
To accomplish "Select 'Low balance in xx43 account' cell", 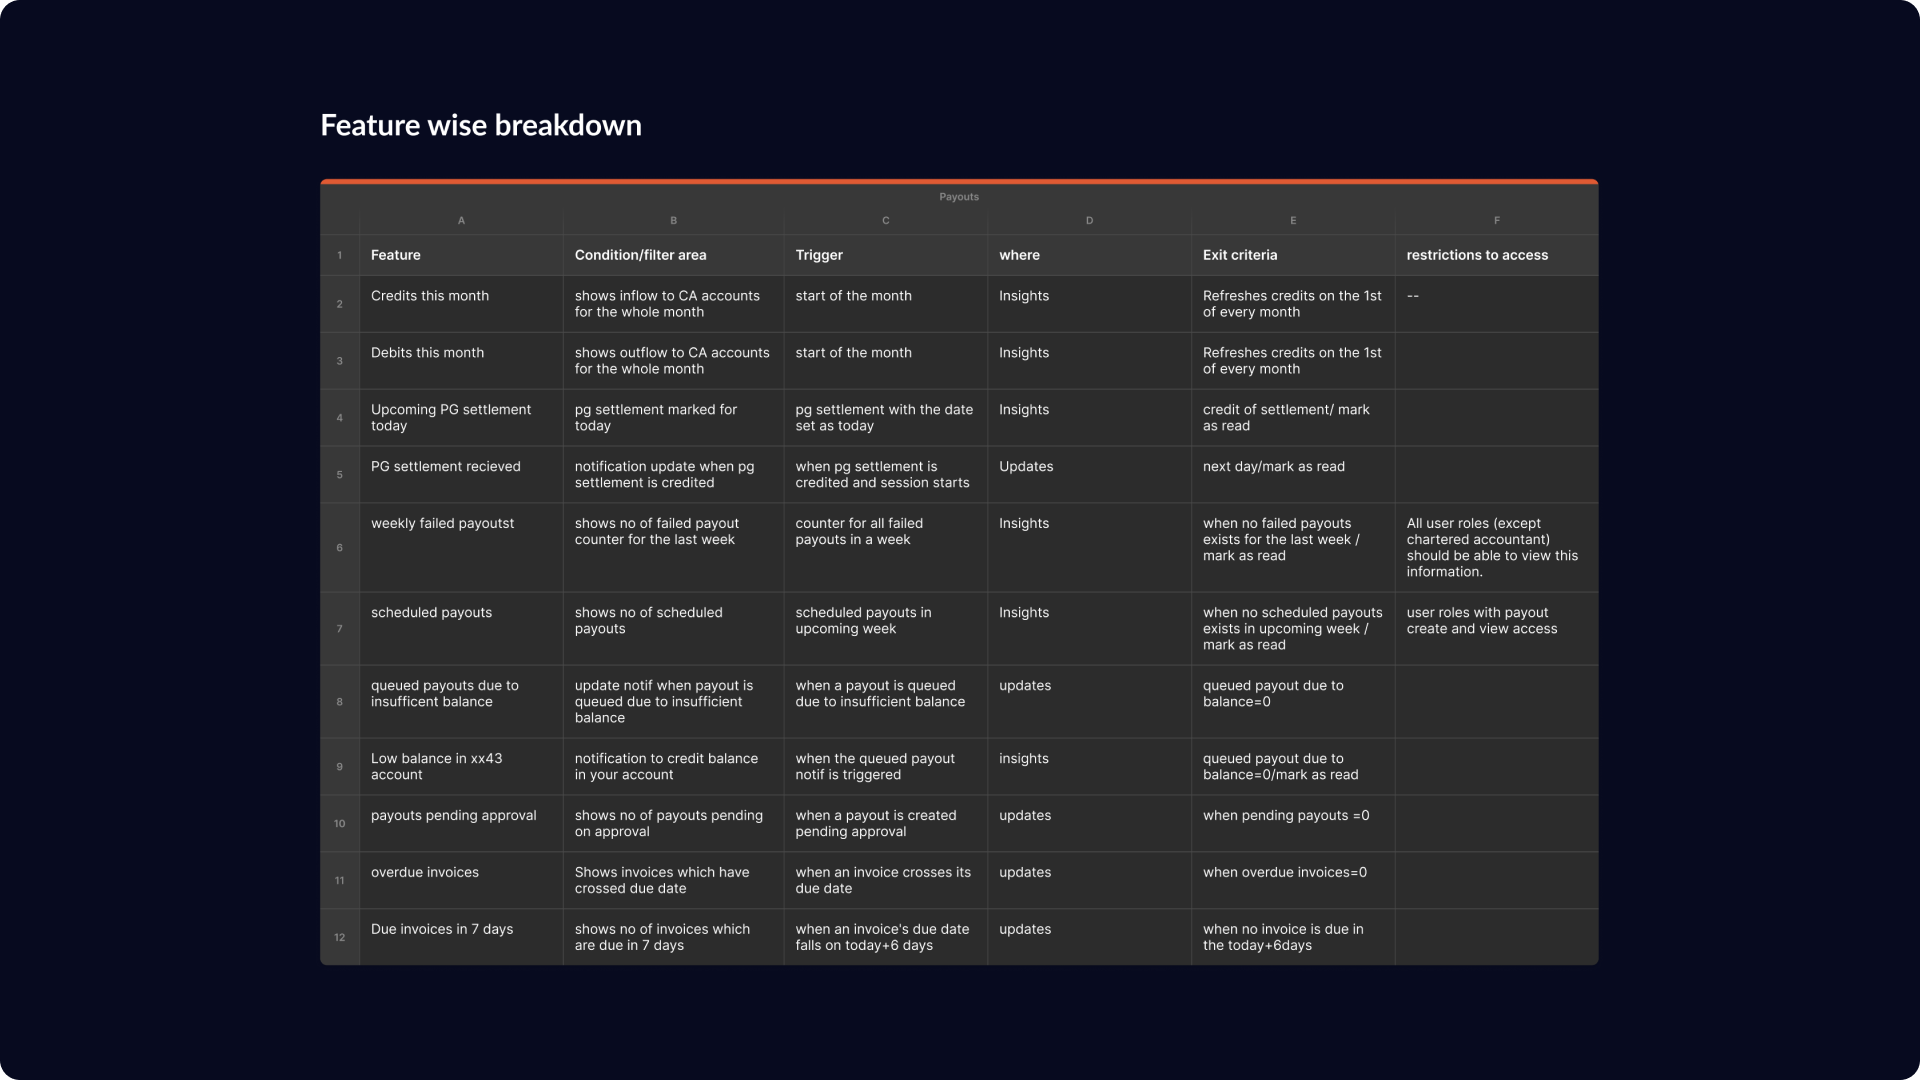I will (x=461, y=767).
